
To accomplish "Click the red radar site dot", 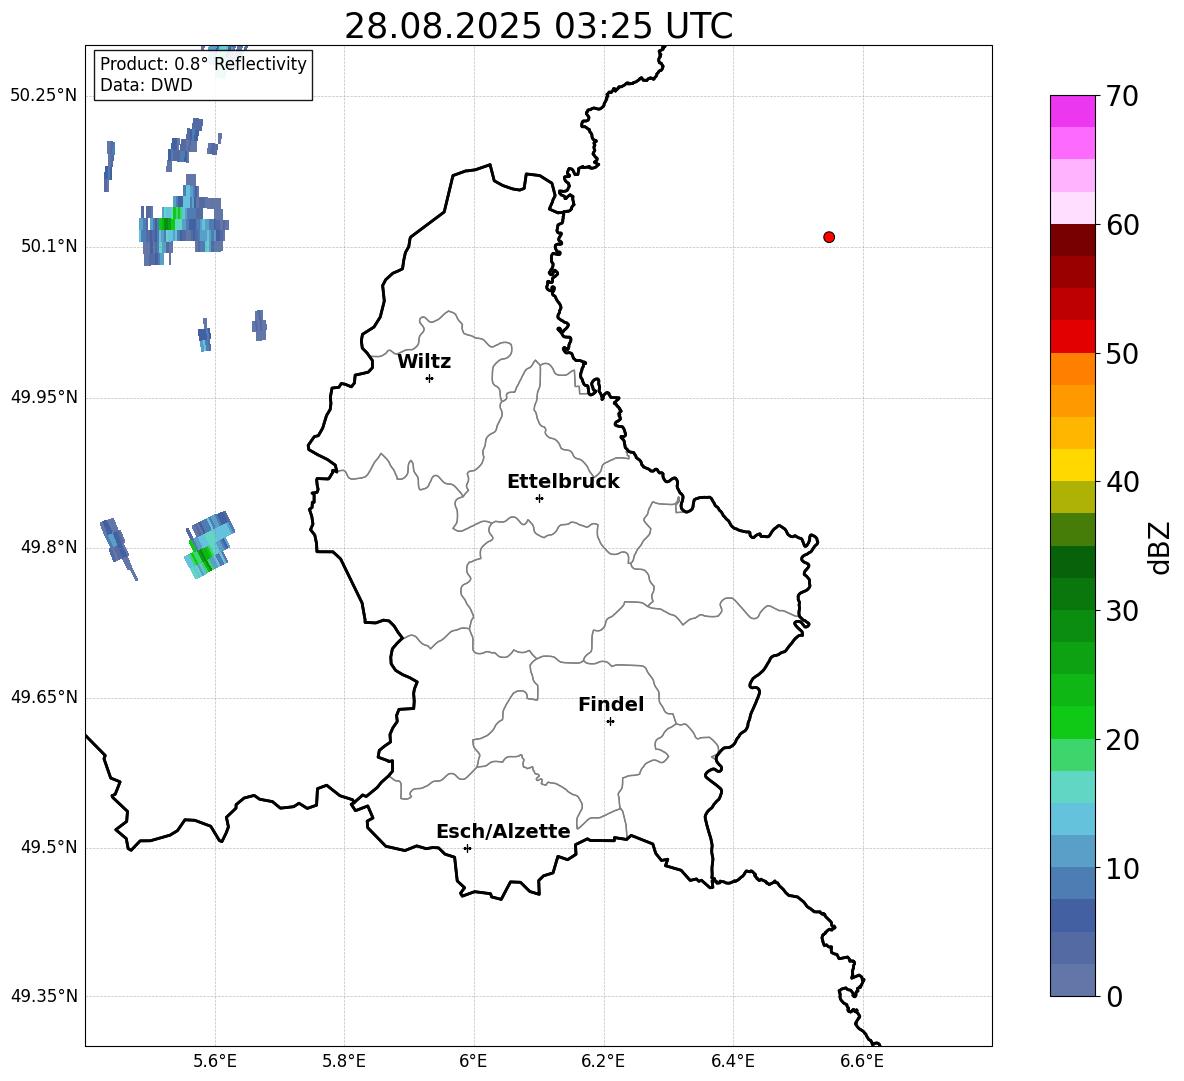I will [x=828, y=237].
